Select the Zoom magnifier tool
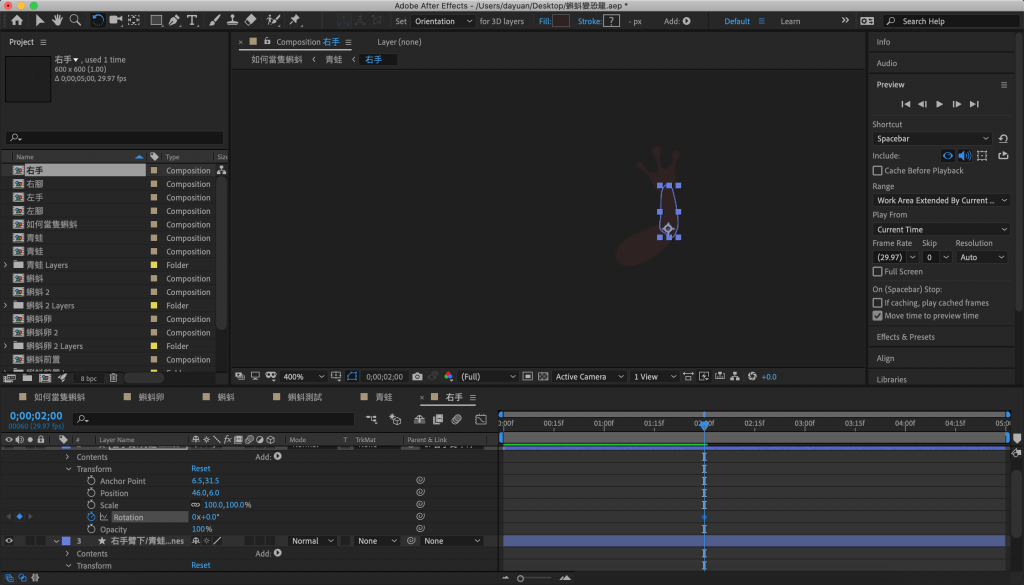1024x585 pixels. point(75,21)
